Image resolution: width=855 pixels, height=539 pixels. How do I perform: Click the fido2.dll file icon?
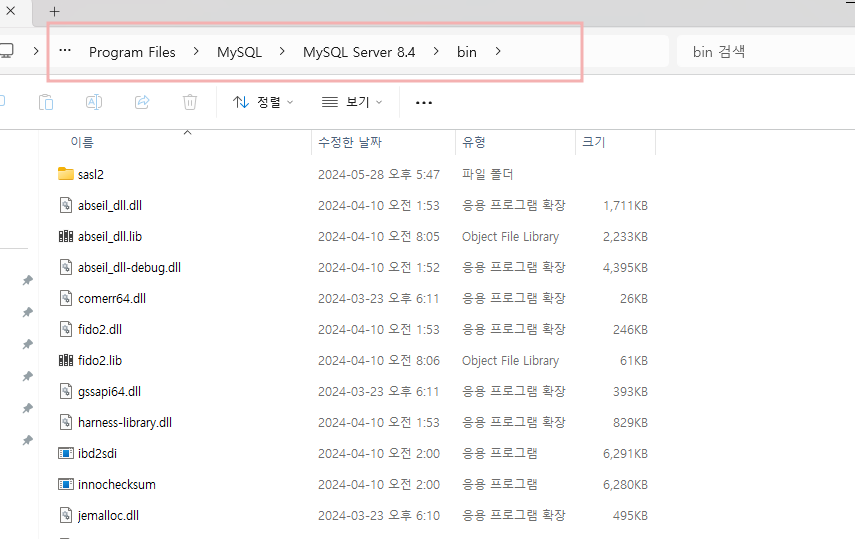coord(66,330)
